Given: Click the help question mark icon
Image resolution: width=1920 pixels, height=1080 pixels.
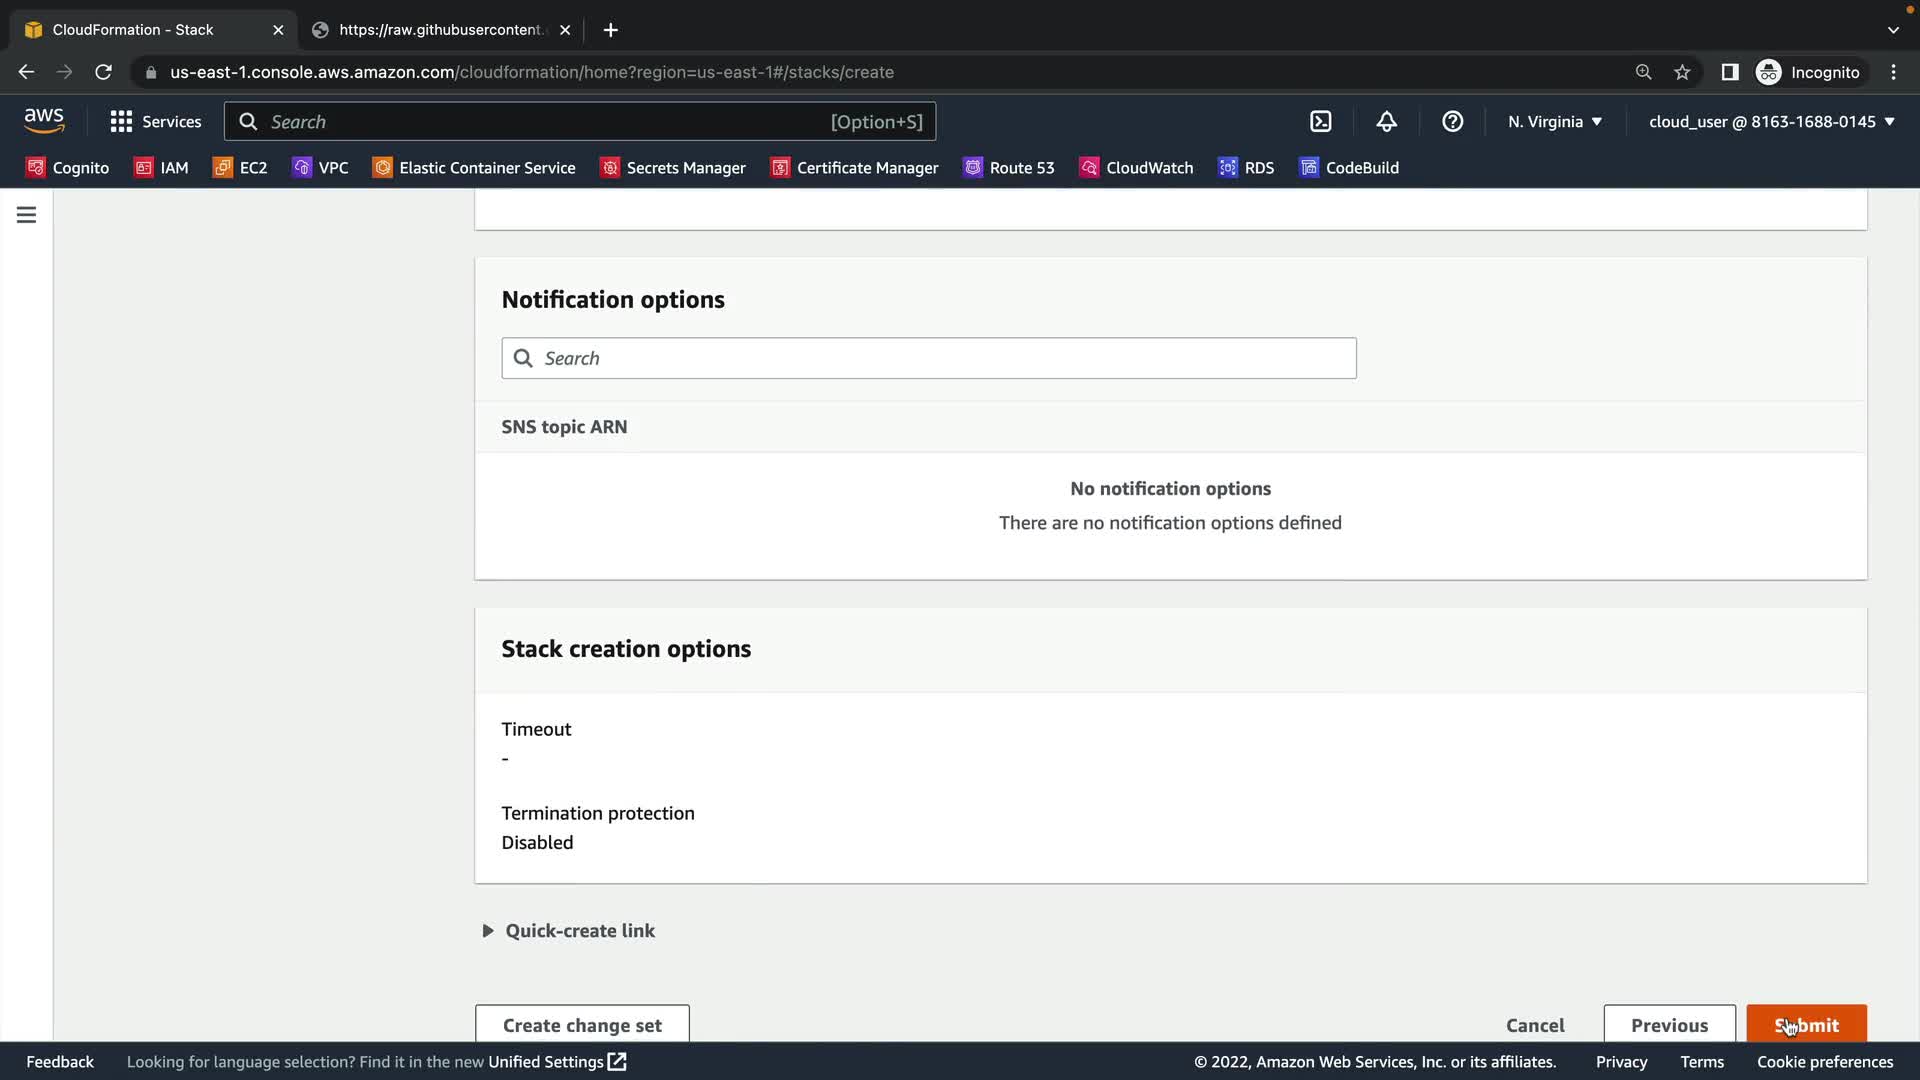Looking at the screenshot, I should (x=1452, y=121).
